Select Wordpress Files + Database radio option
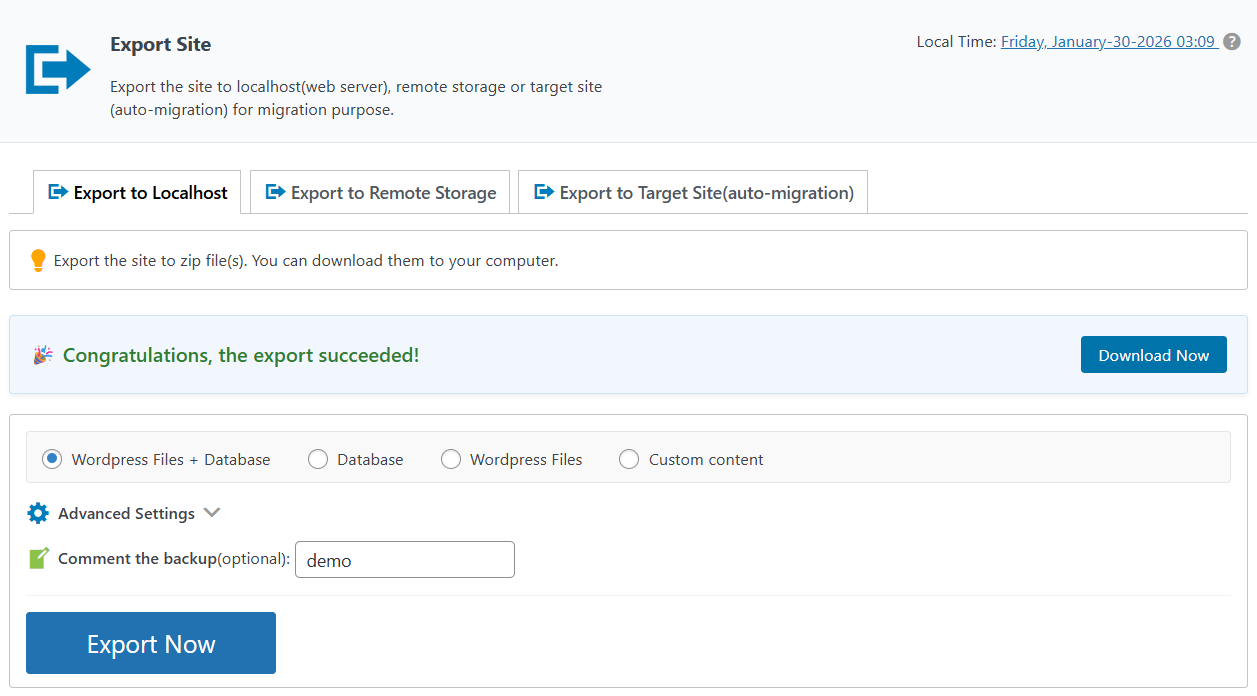Image resolution: width=1257 pixels, height=696 pixels. point(52,459)
